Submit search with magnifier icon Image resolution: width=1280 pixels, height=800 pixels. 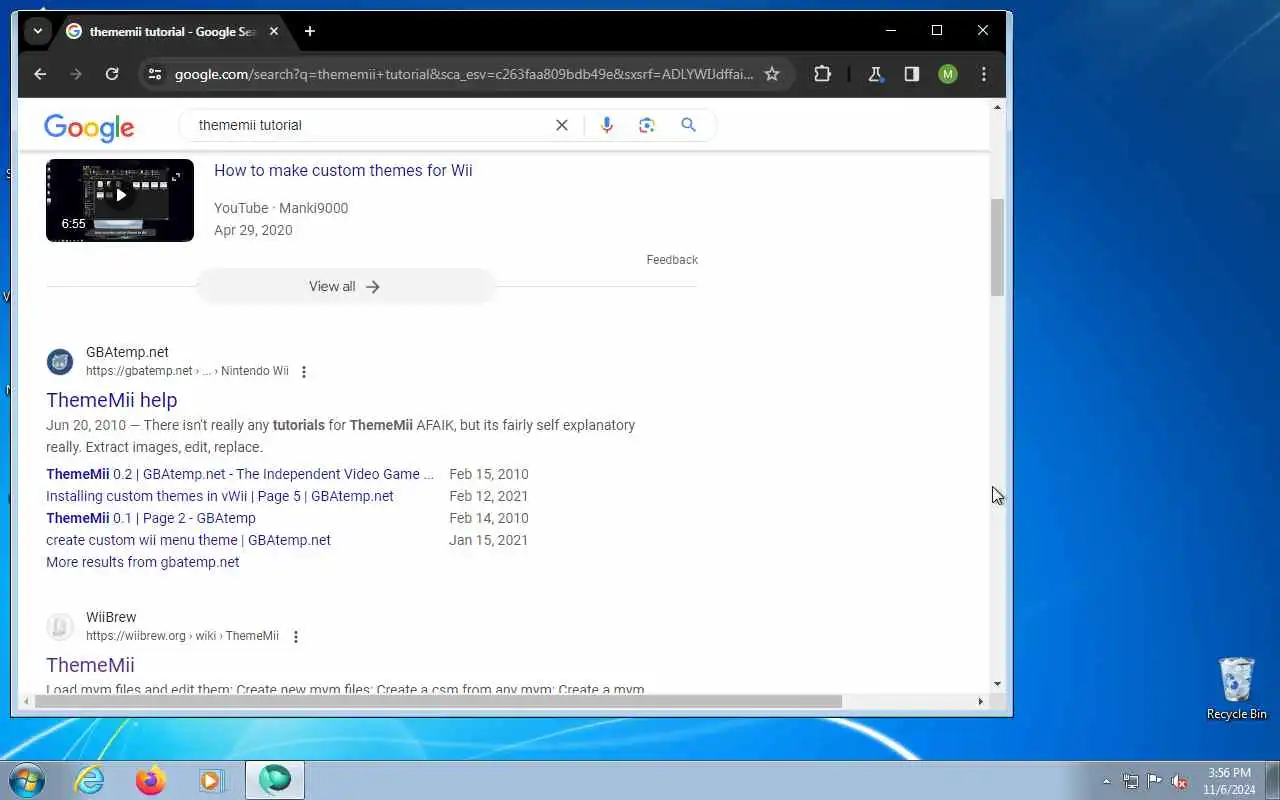[x=688, y=125]
